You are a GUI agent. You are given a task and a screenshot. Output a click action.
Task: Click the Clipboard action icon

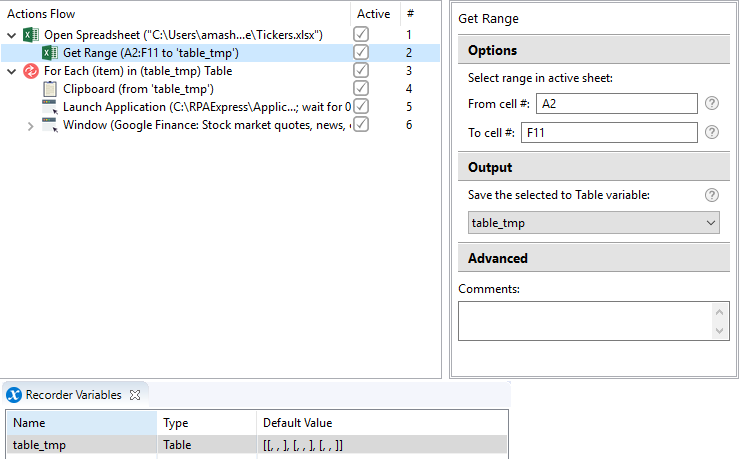(x=50, y=89)
